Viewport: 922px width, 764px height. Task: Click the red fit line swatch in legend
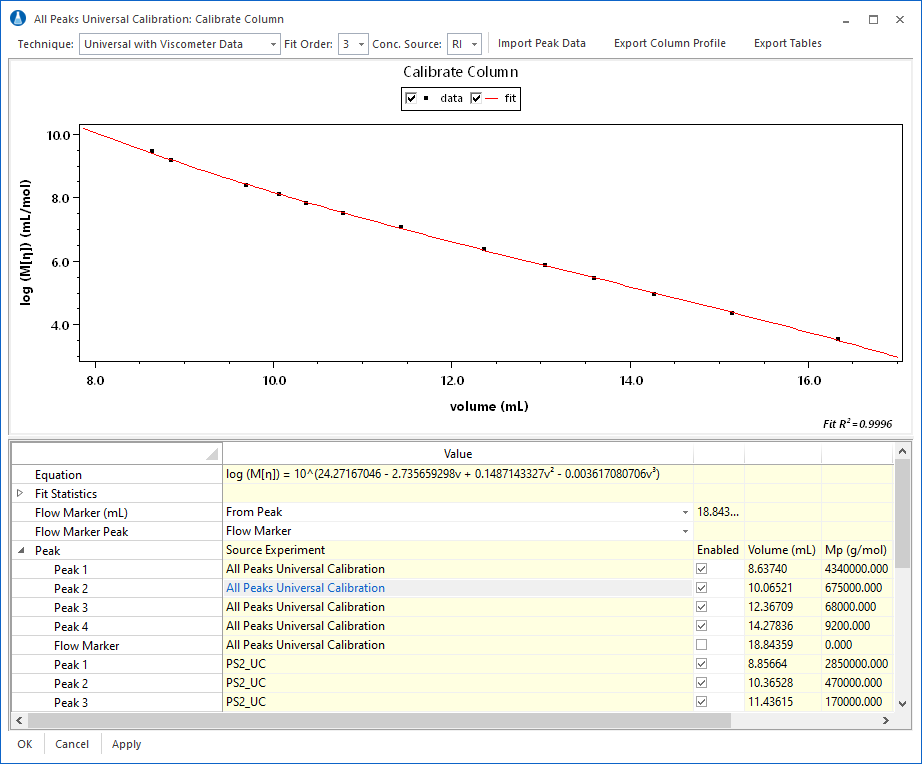coord(492,98)
